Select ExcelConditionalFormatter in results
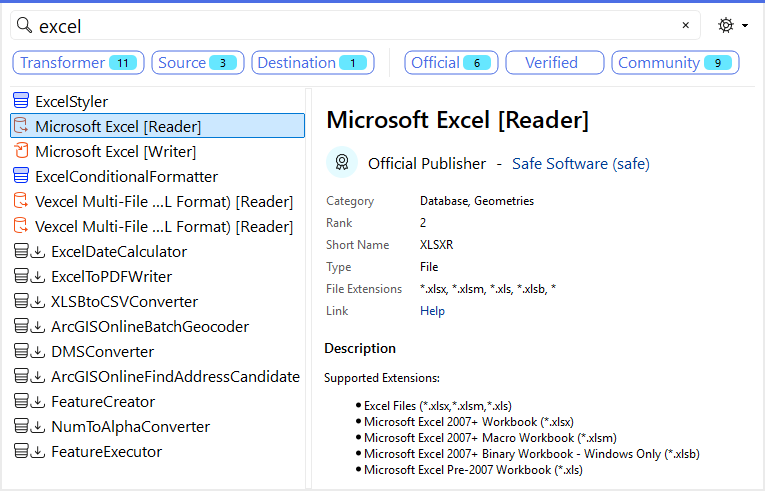Image resolution: width=765 pixels, height=491 pixels. tap(158, 176)
